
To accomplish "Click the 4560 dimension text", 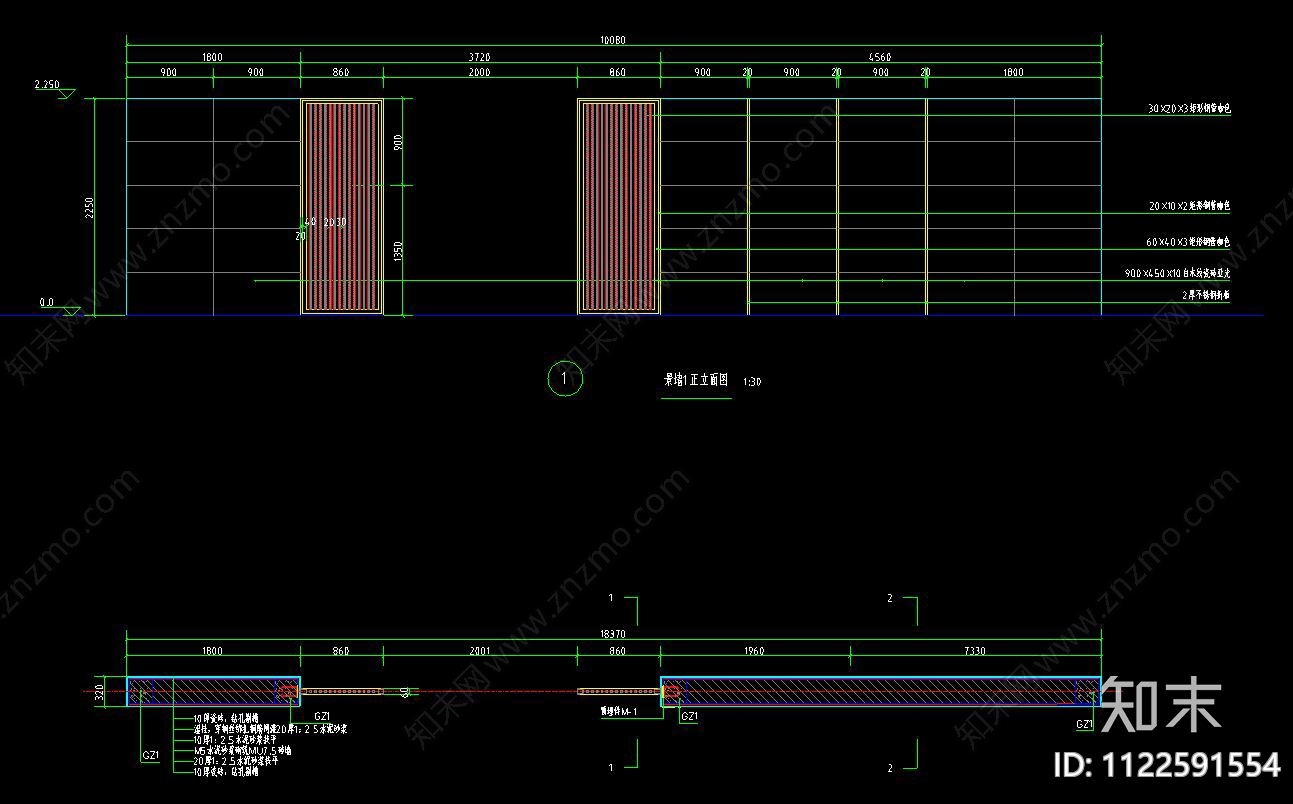I will tap(880, 57).
